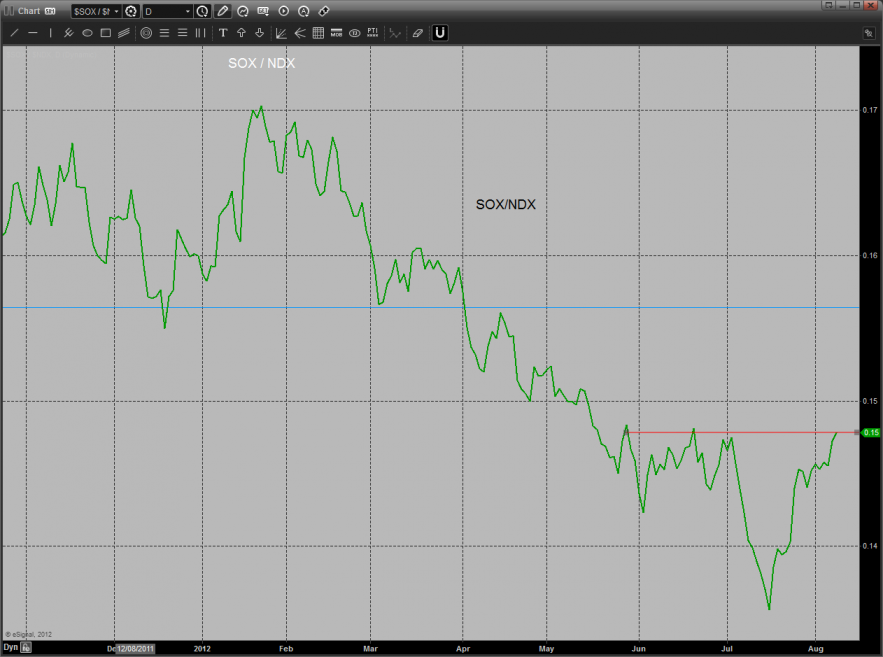The height and width of the screenshot is (657, 883).
Task: Toggle drawing mode with pencil icon
Action: (x=222, y=11)
